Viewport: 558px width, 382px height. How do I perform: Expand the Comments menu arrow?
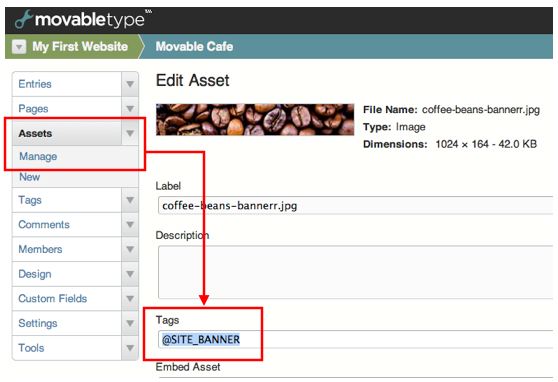[x=130, y=225]
